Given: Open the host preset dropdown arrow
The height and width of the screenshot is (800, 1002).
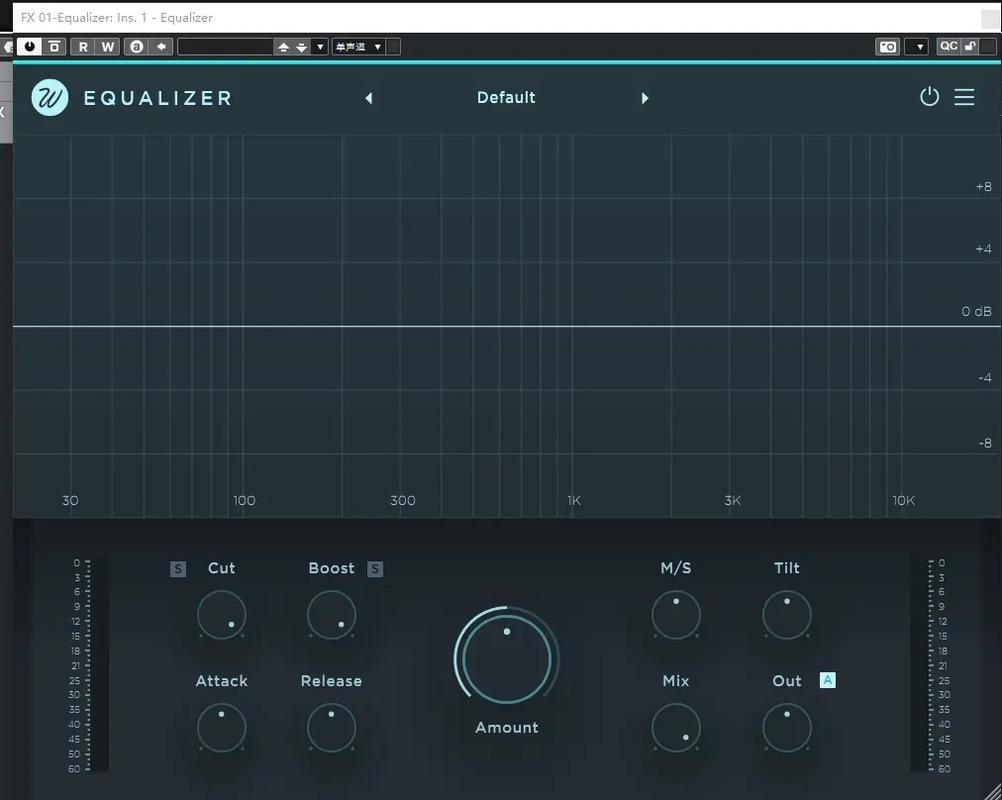Looking at the screenshot, I should tap(320, 47).
